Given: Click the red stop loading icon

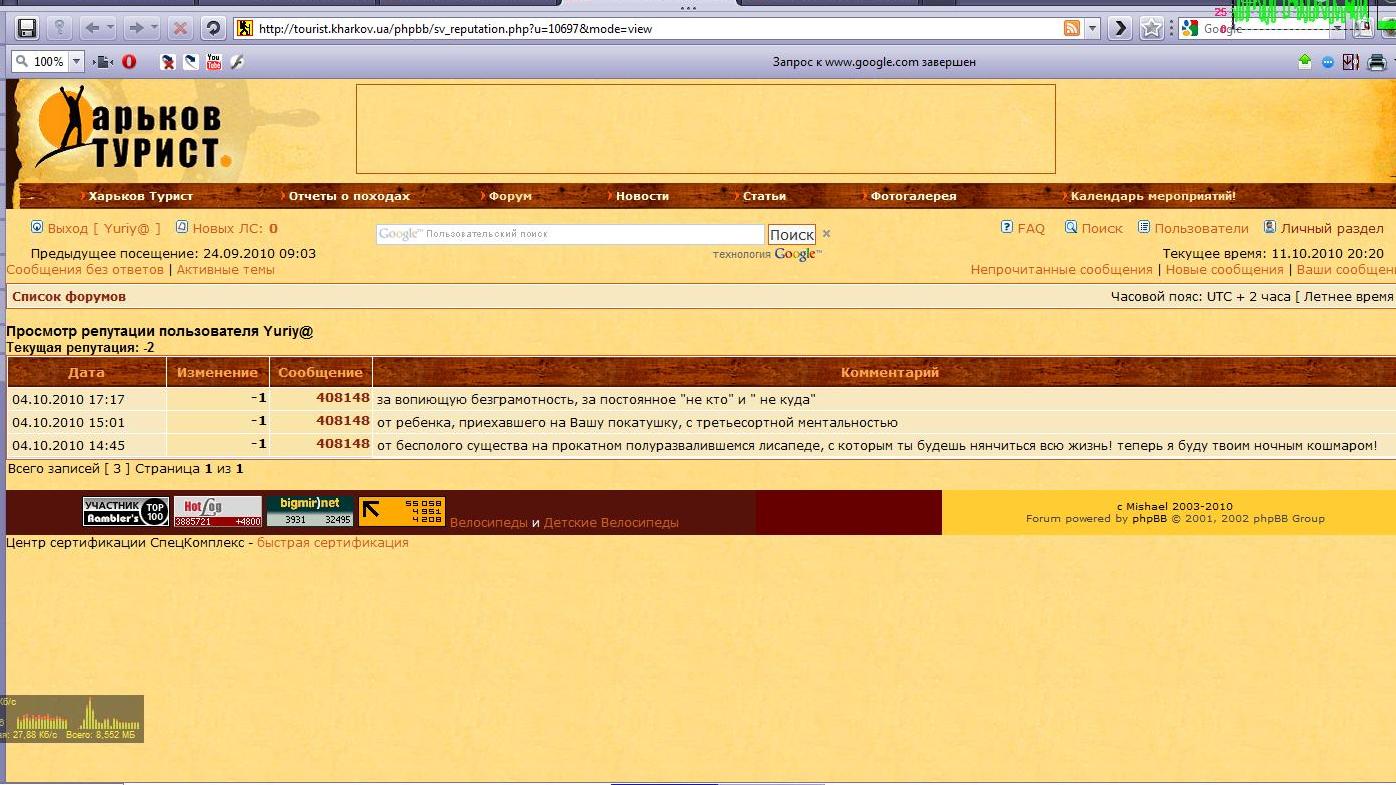Looking at the screenshot, I should [x=180, y=28].
